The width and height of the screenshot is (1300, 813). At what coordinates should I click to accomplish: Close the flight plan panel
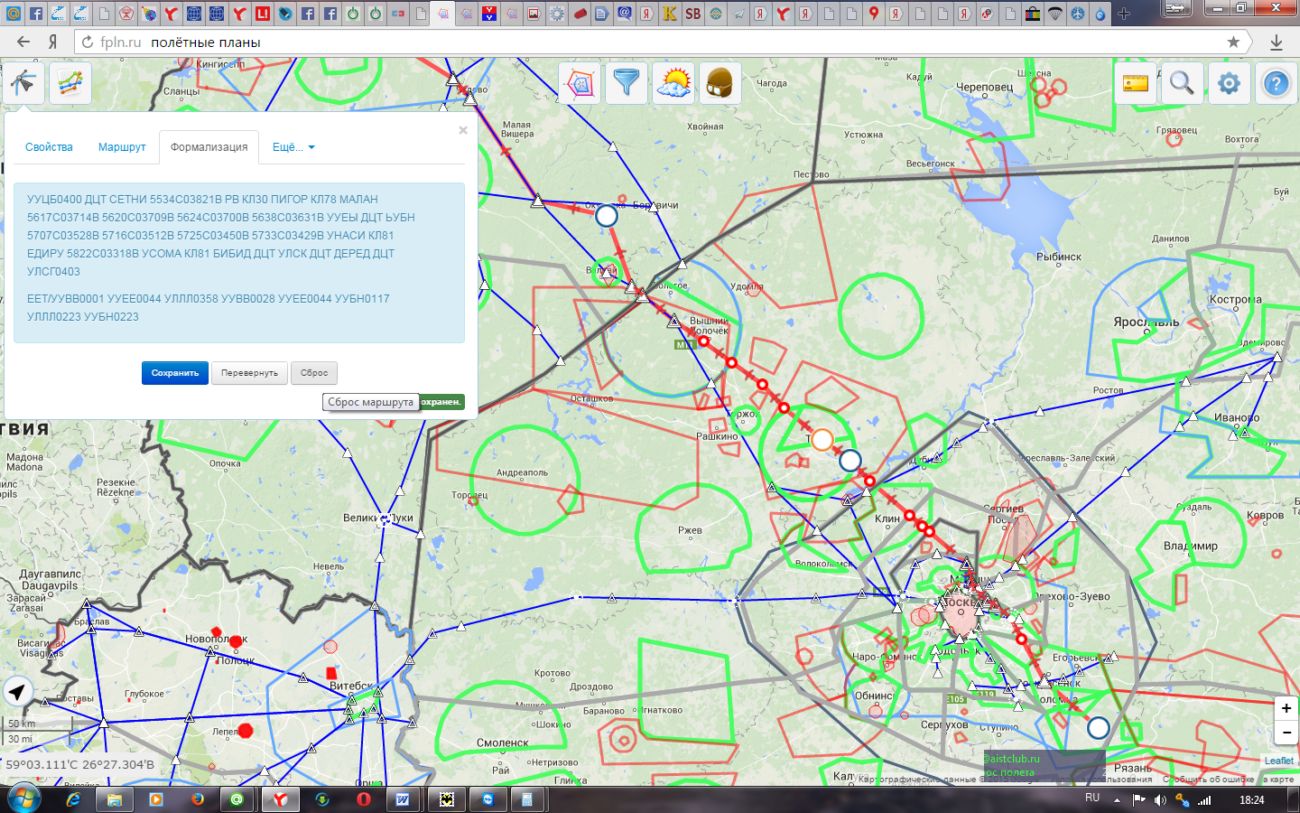(463, 130)
